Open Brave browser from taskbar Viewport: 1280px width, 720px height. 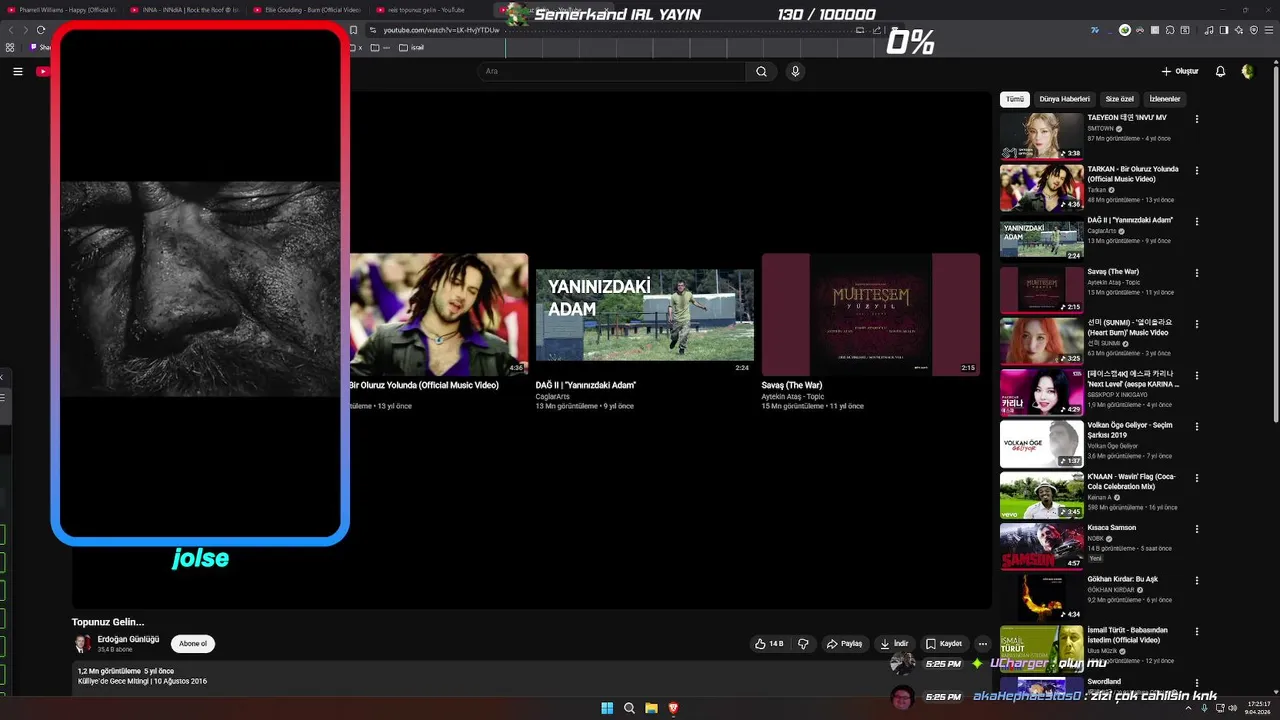[673, 708]
